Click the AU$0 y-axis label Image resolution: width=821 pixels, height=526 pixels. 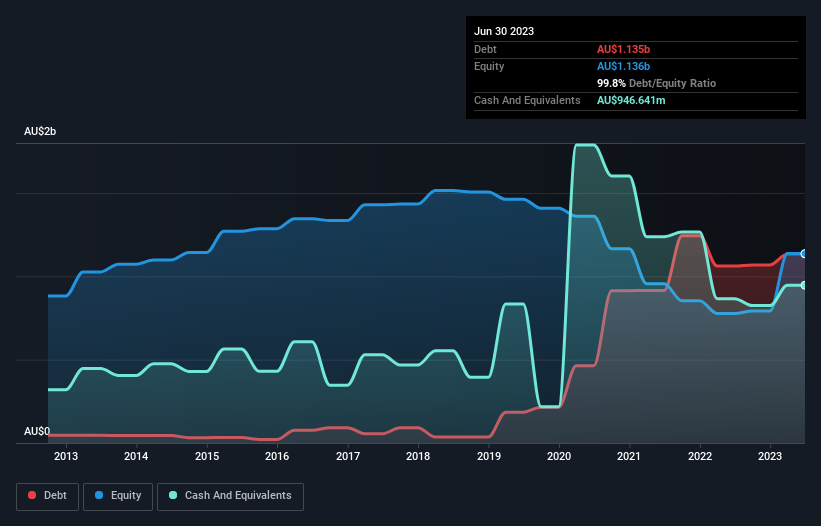pos(37,432)
